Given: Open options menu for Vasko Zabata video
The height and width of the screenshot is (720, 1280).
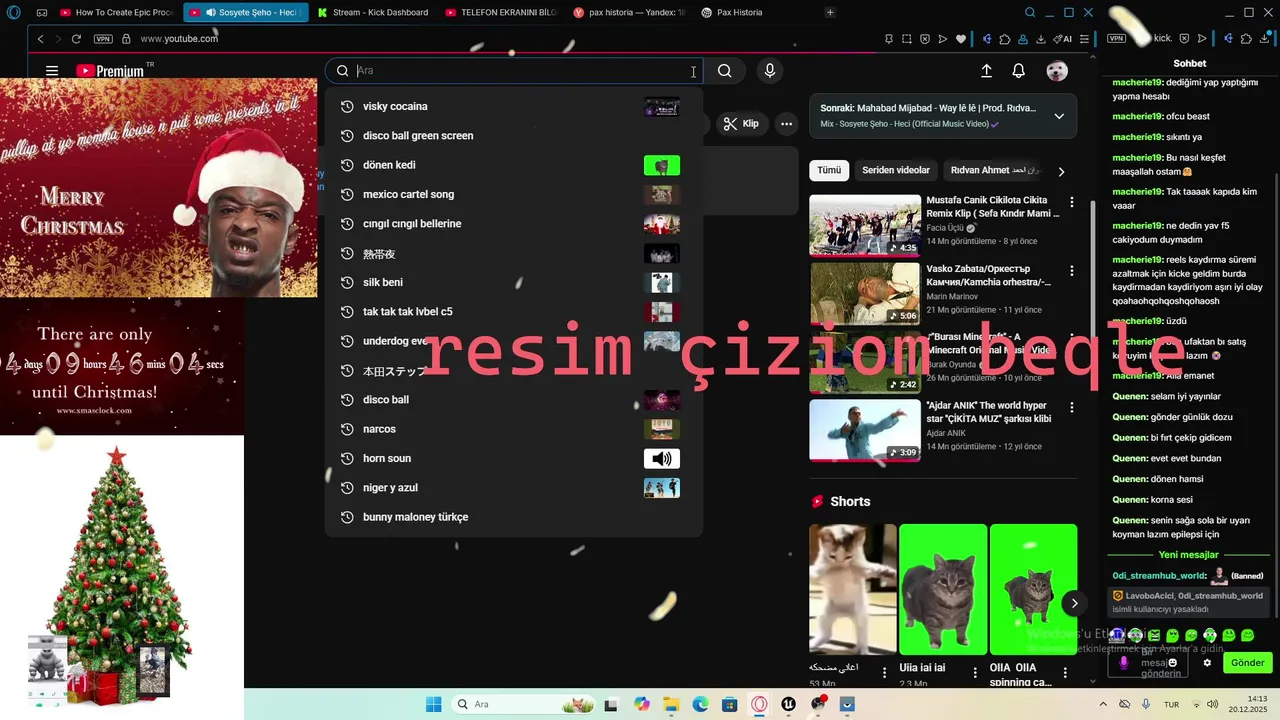Looking at the screenshot, I should [x=1072, y=271].
